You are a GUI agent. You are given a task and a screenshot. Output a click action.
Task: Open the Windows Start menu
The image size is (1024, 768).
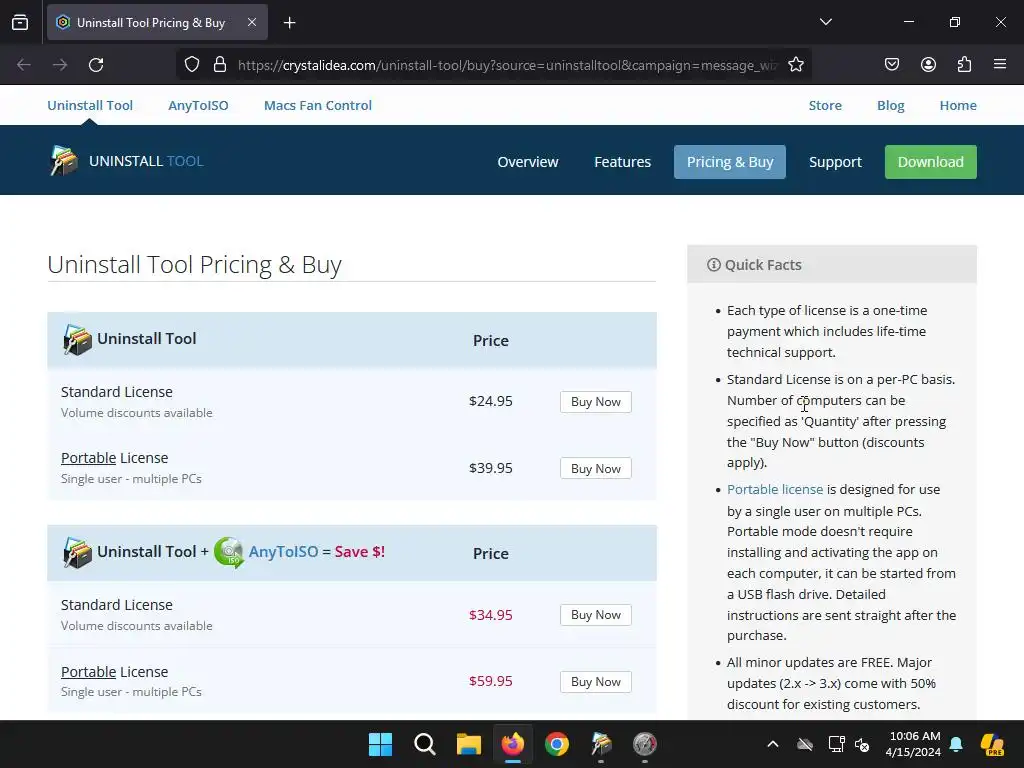(380, 744)
